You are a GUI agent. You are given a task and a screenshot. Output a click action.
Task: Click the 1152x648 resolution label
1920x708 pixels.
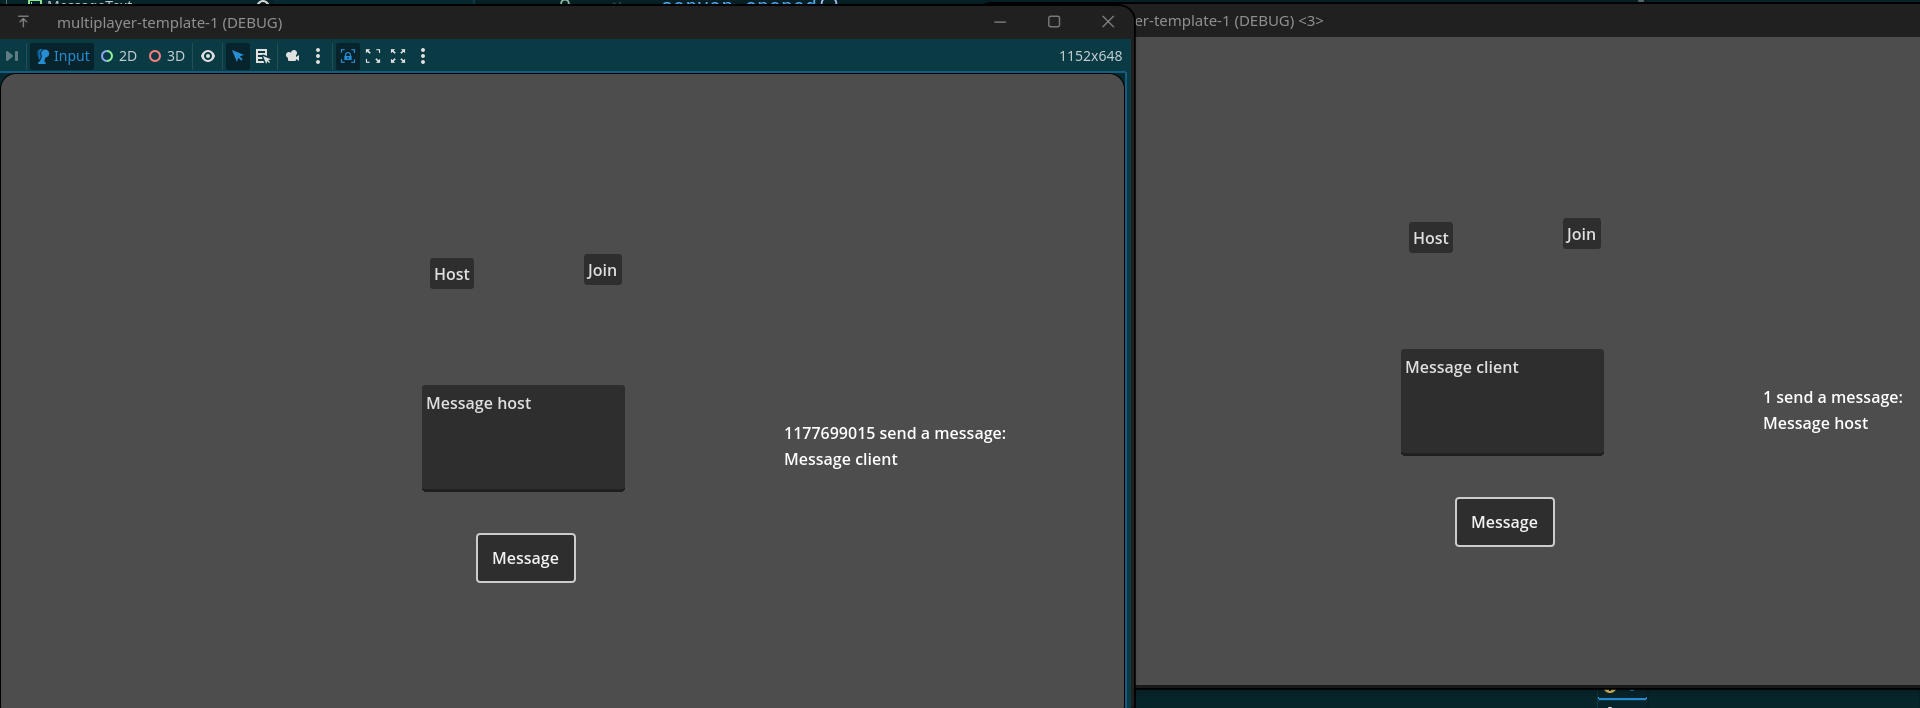[x=1090, y=56]
